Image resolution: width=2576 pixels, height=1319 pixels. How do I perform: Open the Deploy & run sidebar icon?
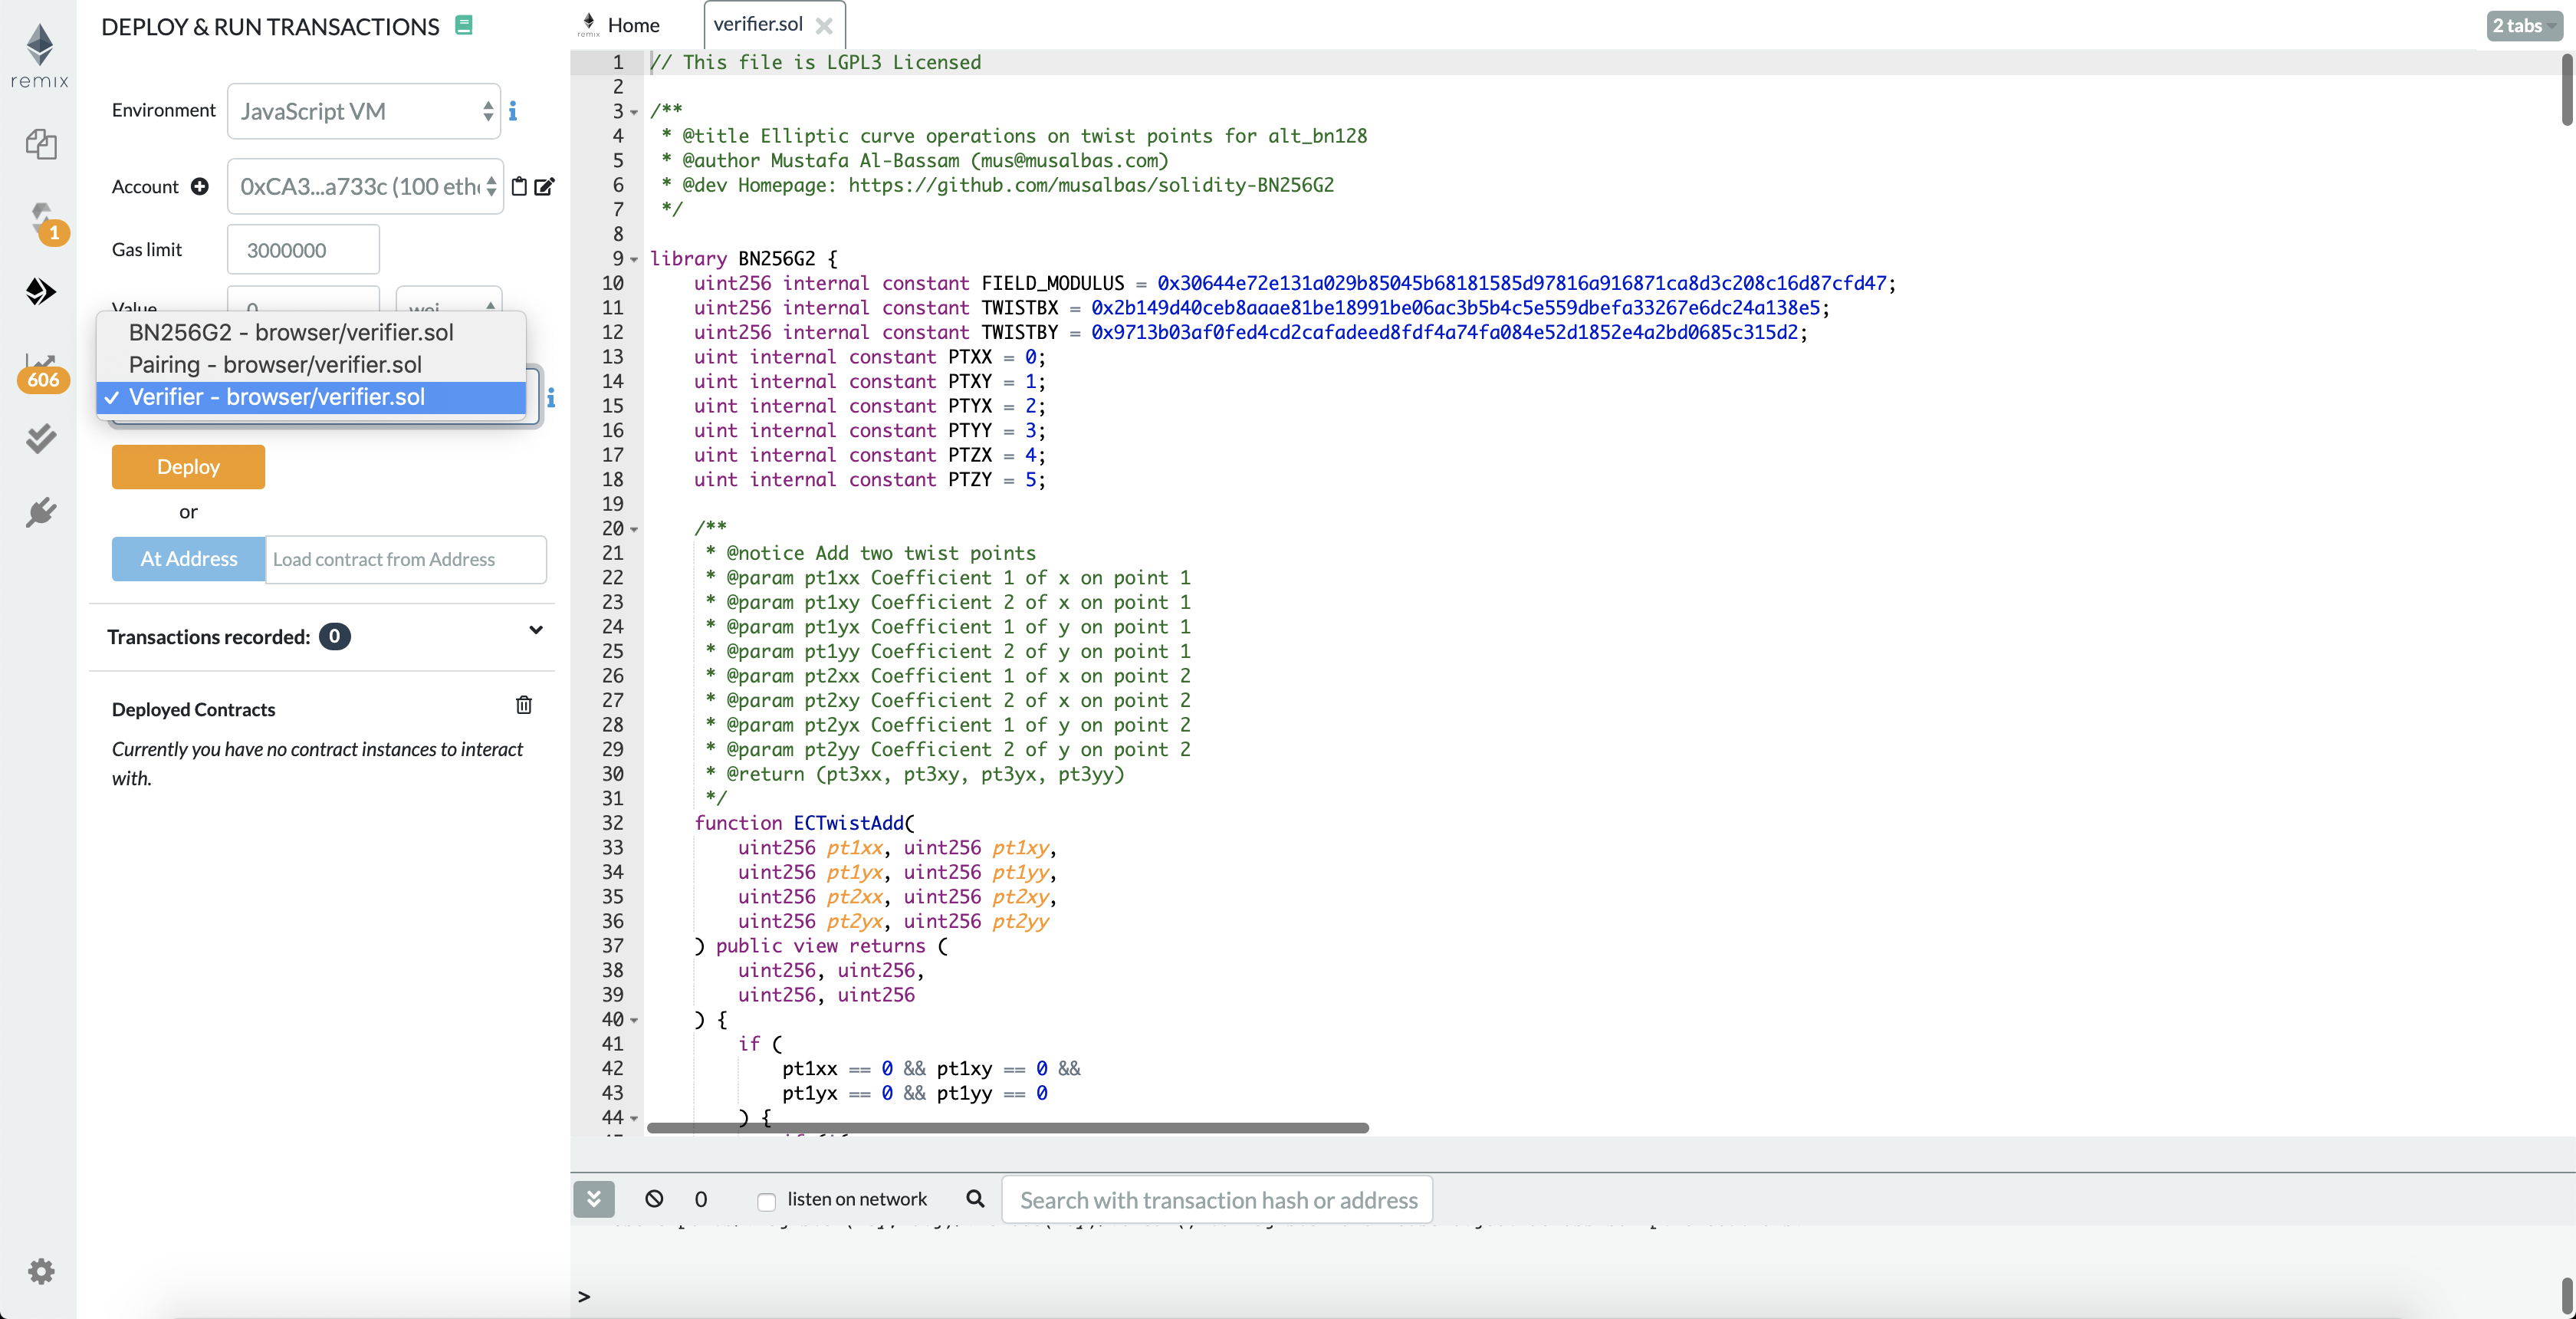point(40,292)
